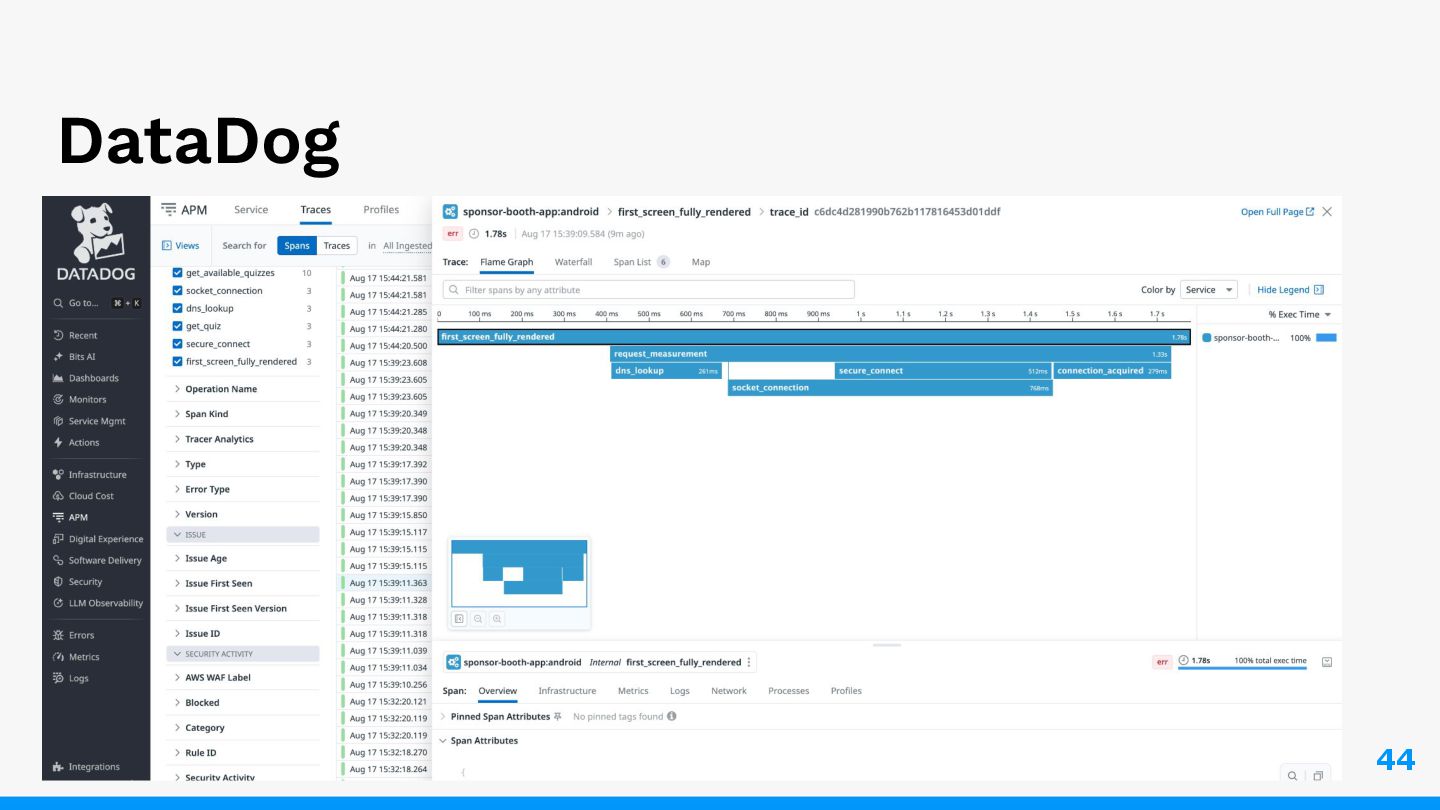Screen dimensions: 1440x810
Task: Click sponsor-booth legend color swatch
Action: coord(1207,338)
